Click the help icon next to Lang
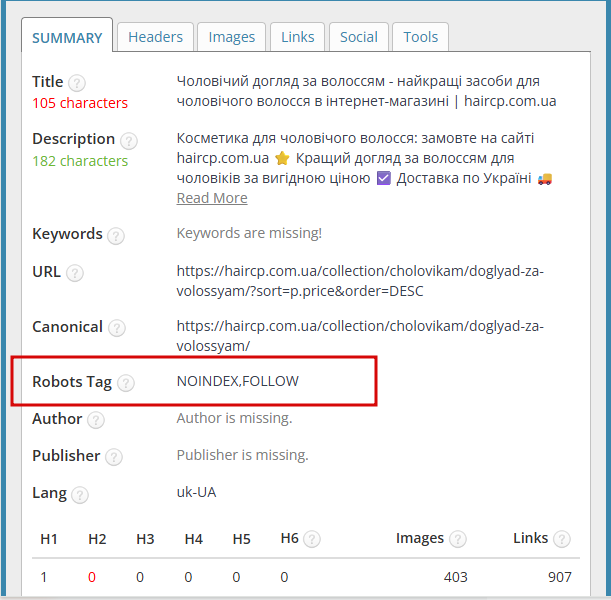This screenshot has height=600, width=611. click(x=80, y=495)
